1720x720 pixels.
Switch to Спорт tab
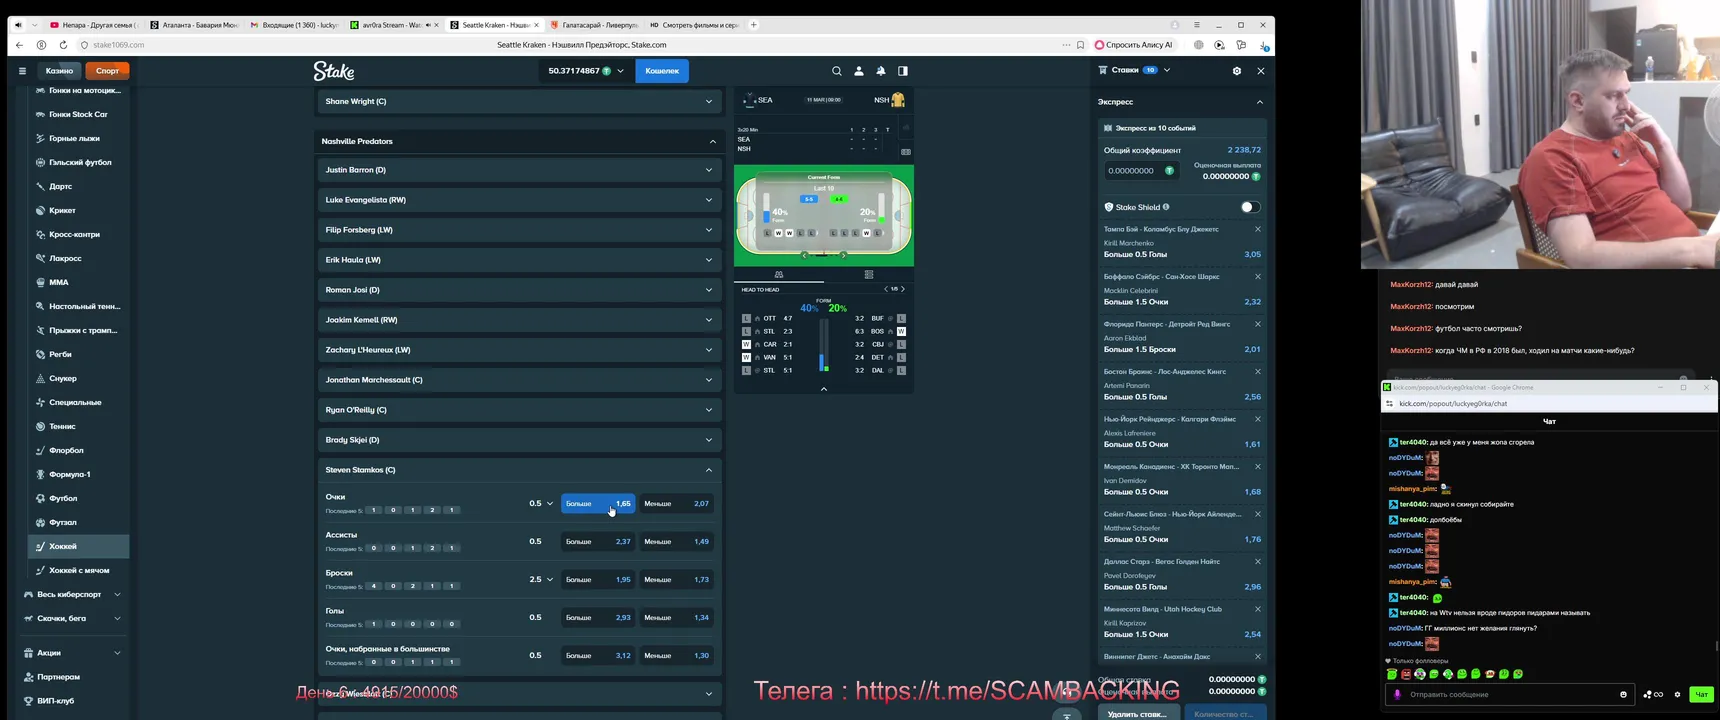point(107,71)
